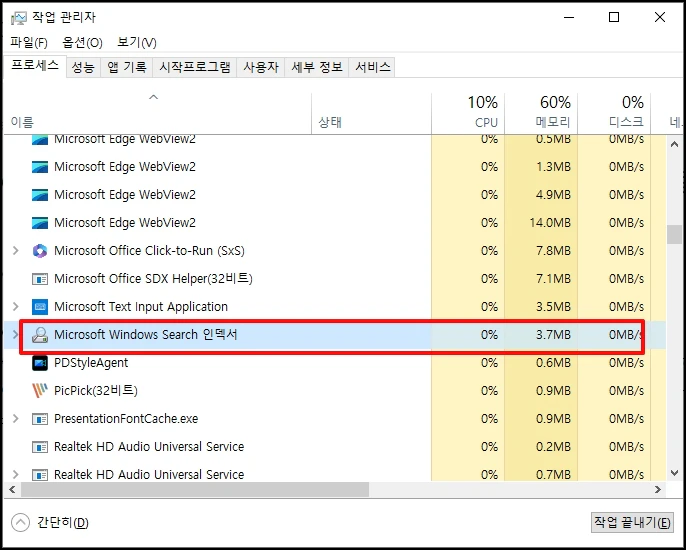The width and height of the screenshot is (686, 550).
Task: Open the 보기(V) menu
Action: (136, 42)
